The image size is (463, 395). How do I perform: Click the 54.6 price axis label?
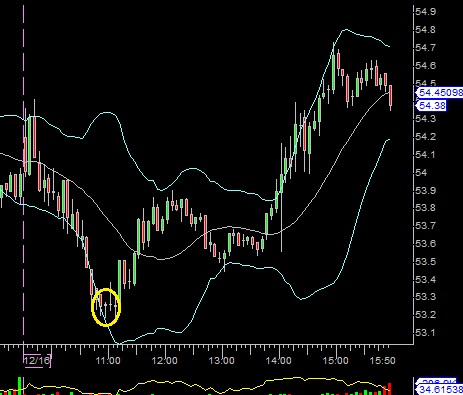click(425, 66)
